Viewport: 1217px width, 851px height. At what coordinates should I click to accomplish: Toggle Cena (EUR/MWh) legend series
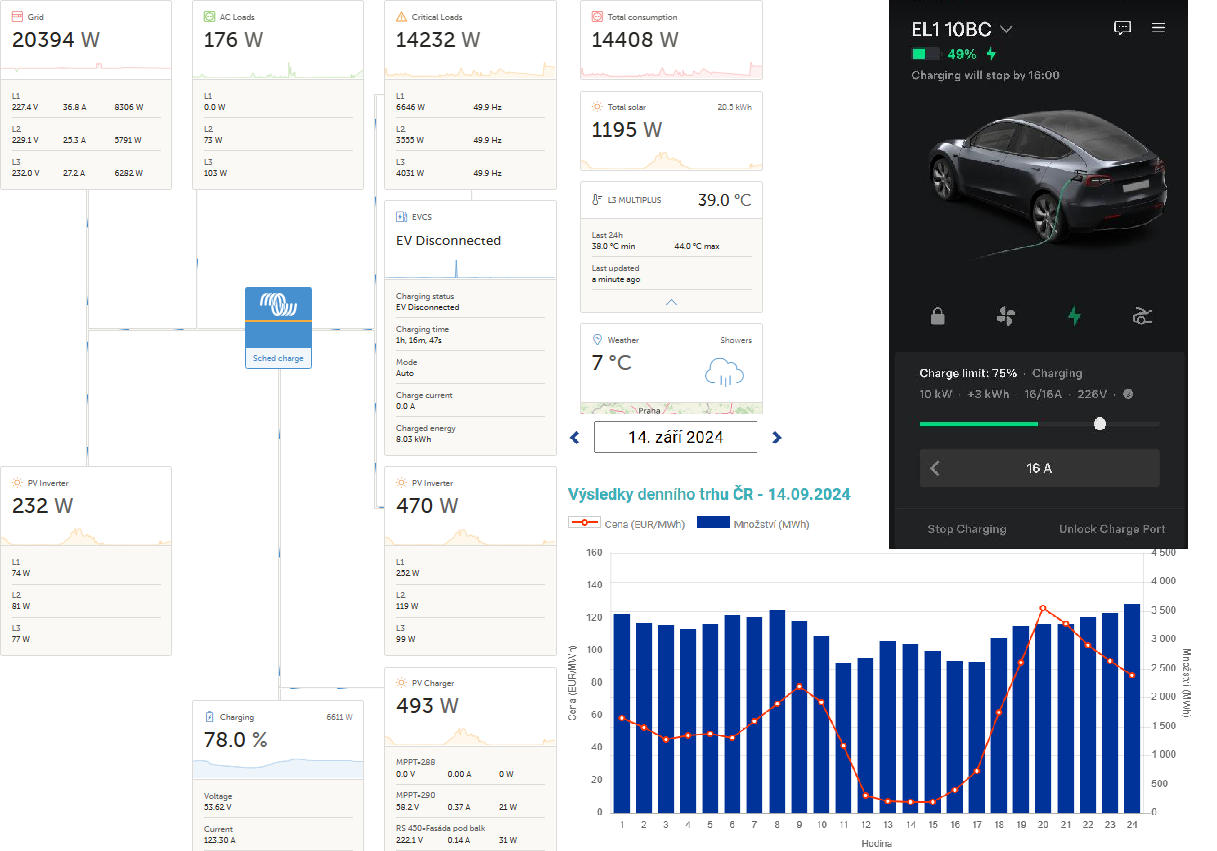coord(625,523)
